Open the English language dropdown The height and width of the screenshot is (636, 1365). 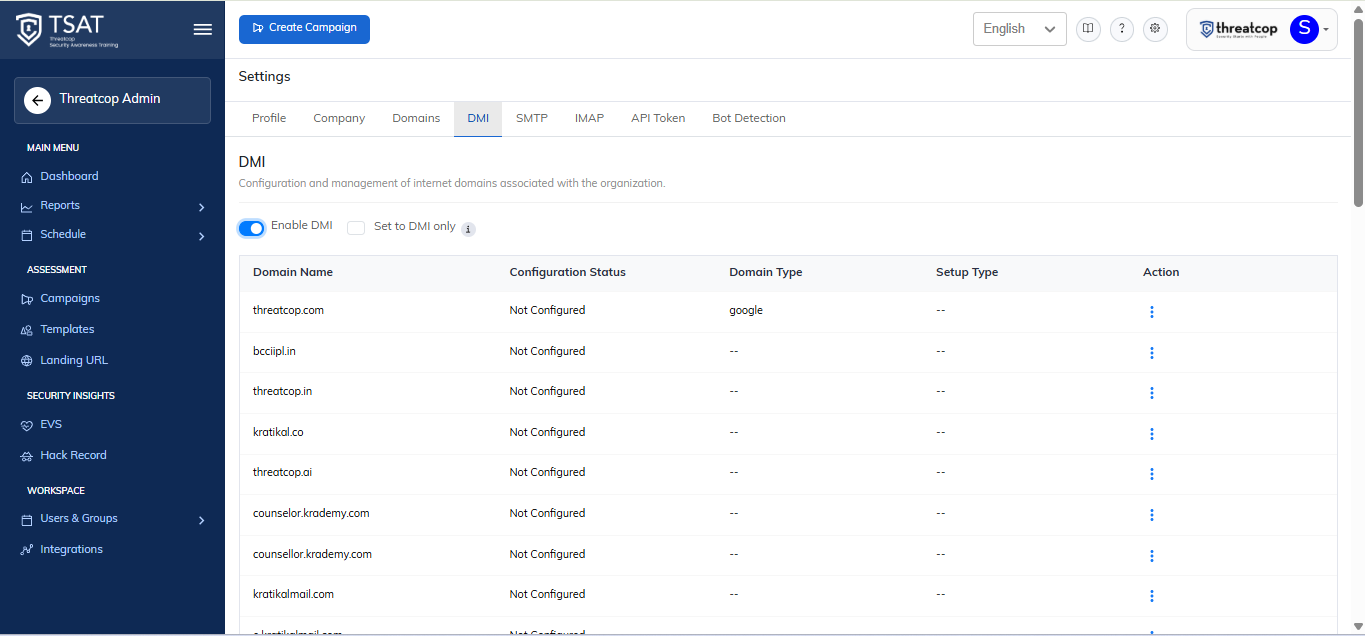(x=1019, y=29)
